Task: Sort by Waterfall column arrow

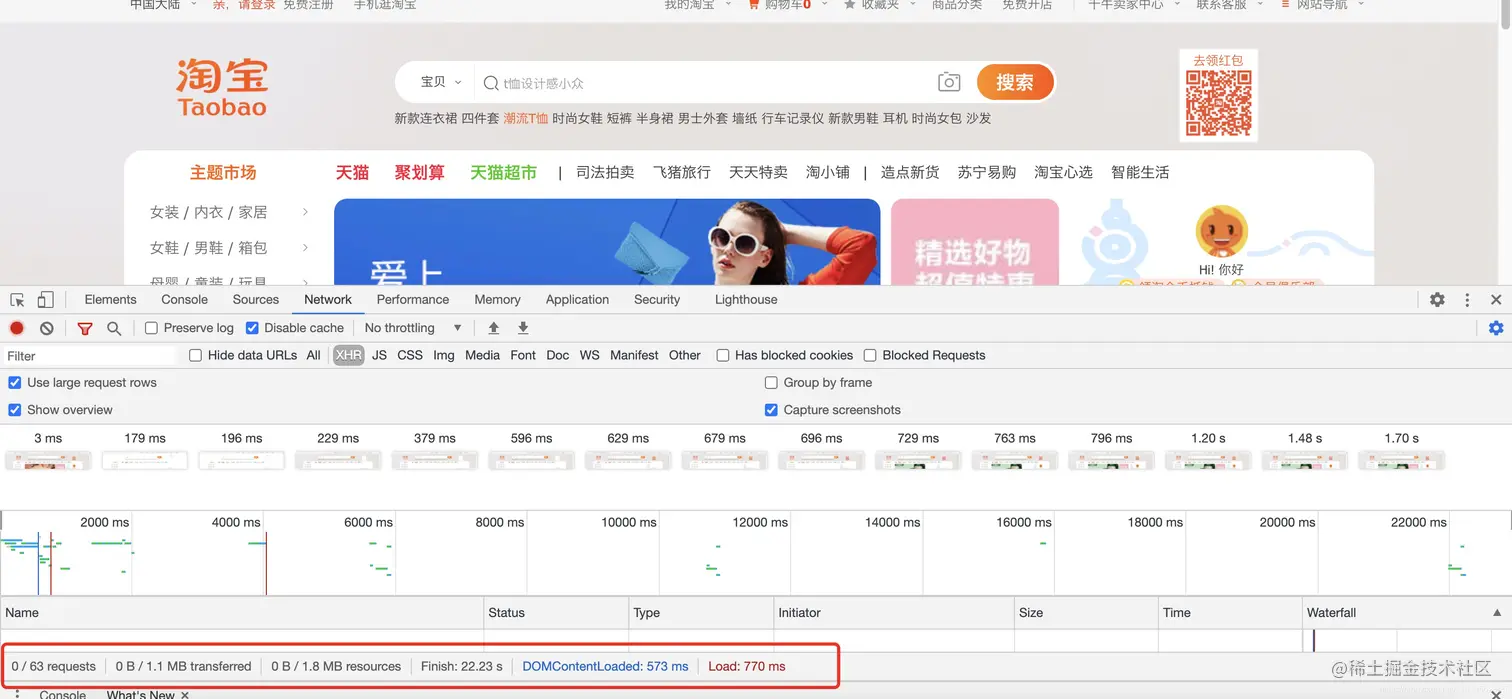Action: click(x=1497, y=613)
